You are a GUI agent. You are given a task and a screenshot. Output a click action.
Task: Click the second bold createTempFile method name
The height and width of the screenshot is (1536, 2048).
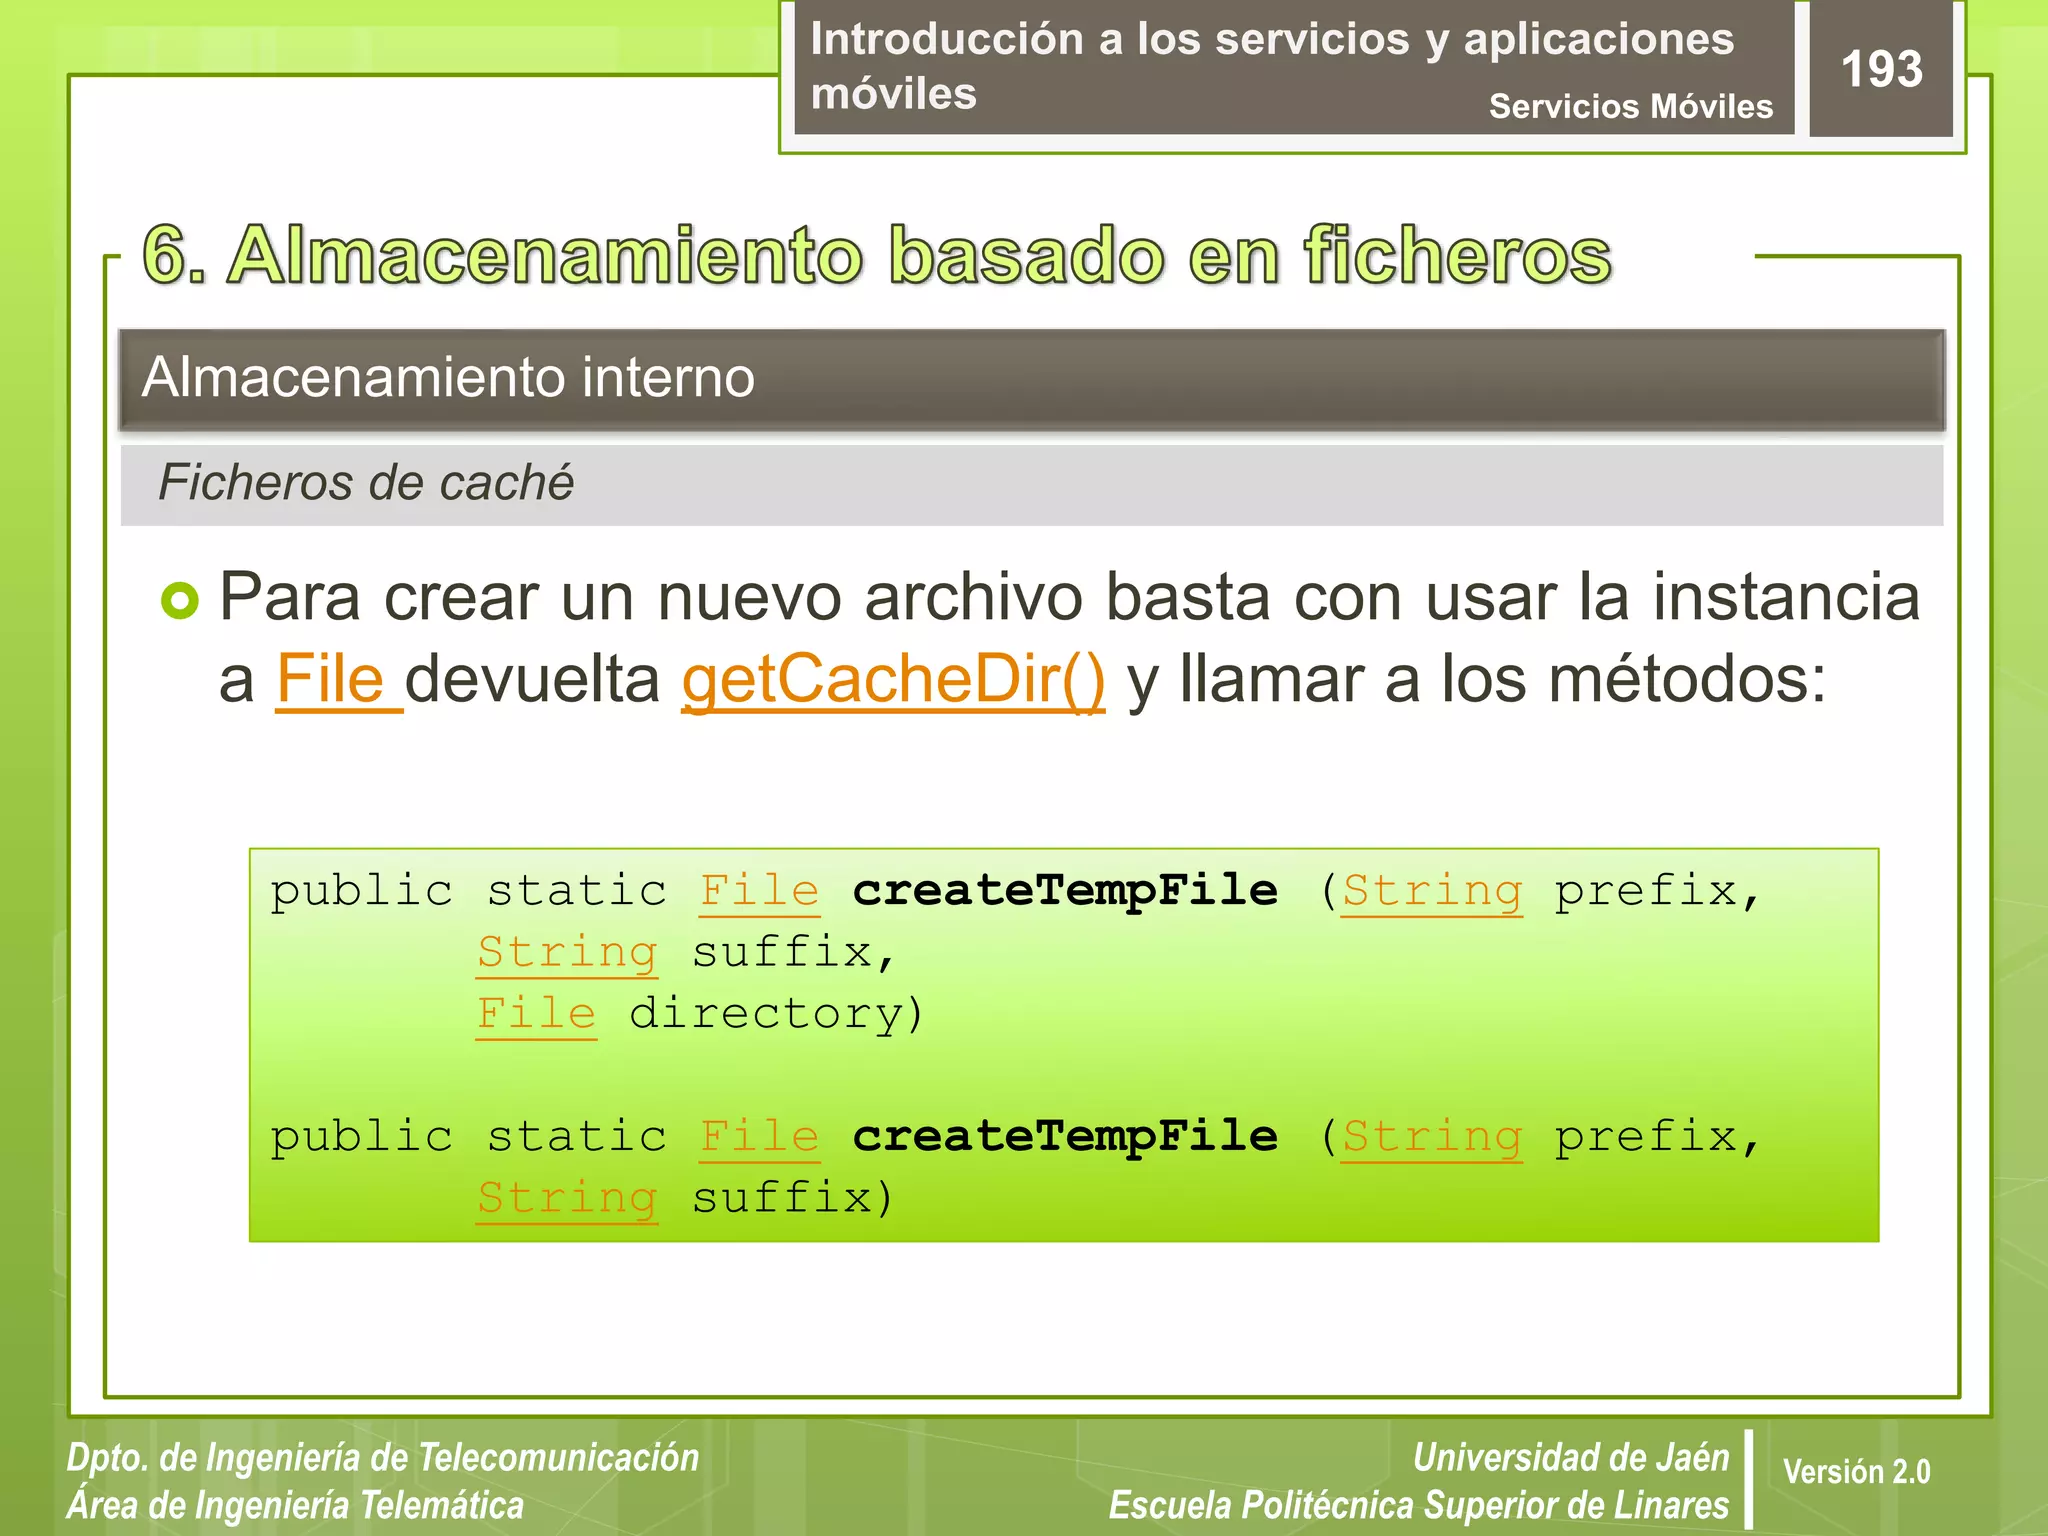pos(1065,1136)
